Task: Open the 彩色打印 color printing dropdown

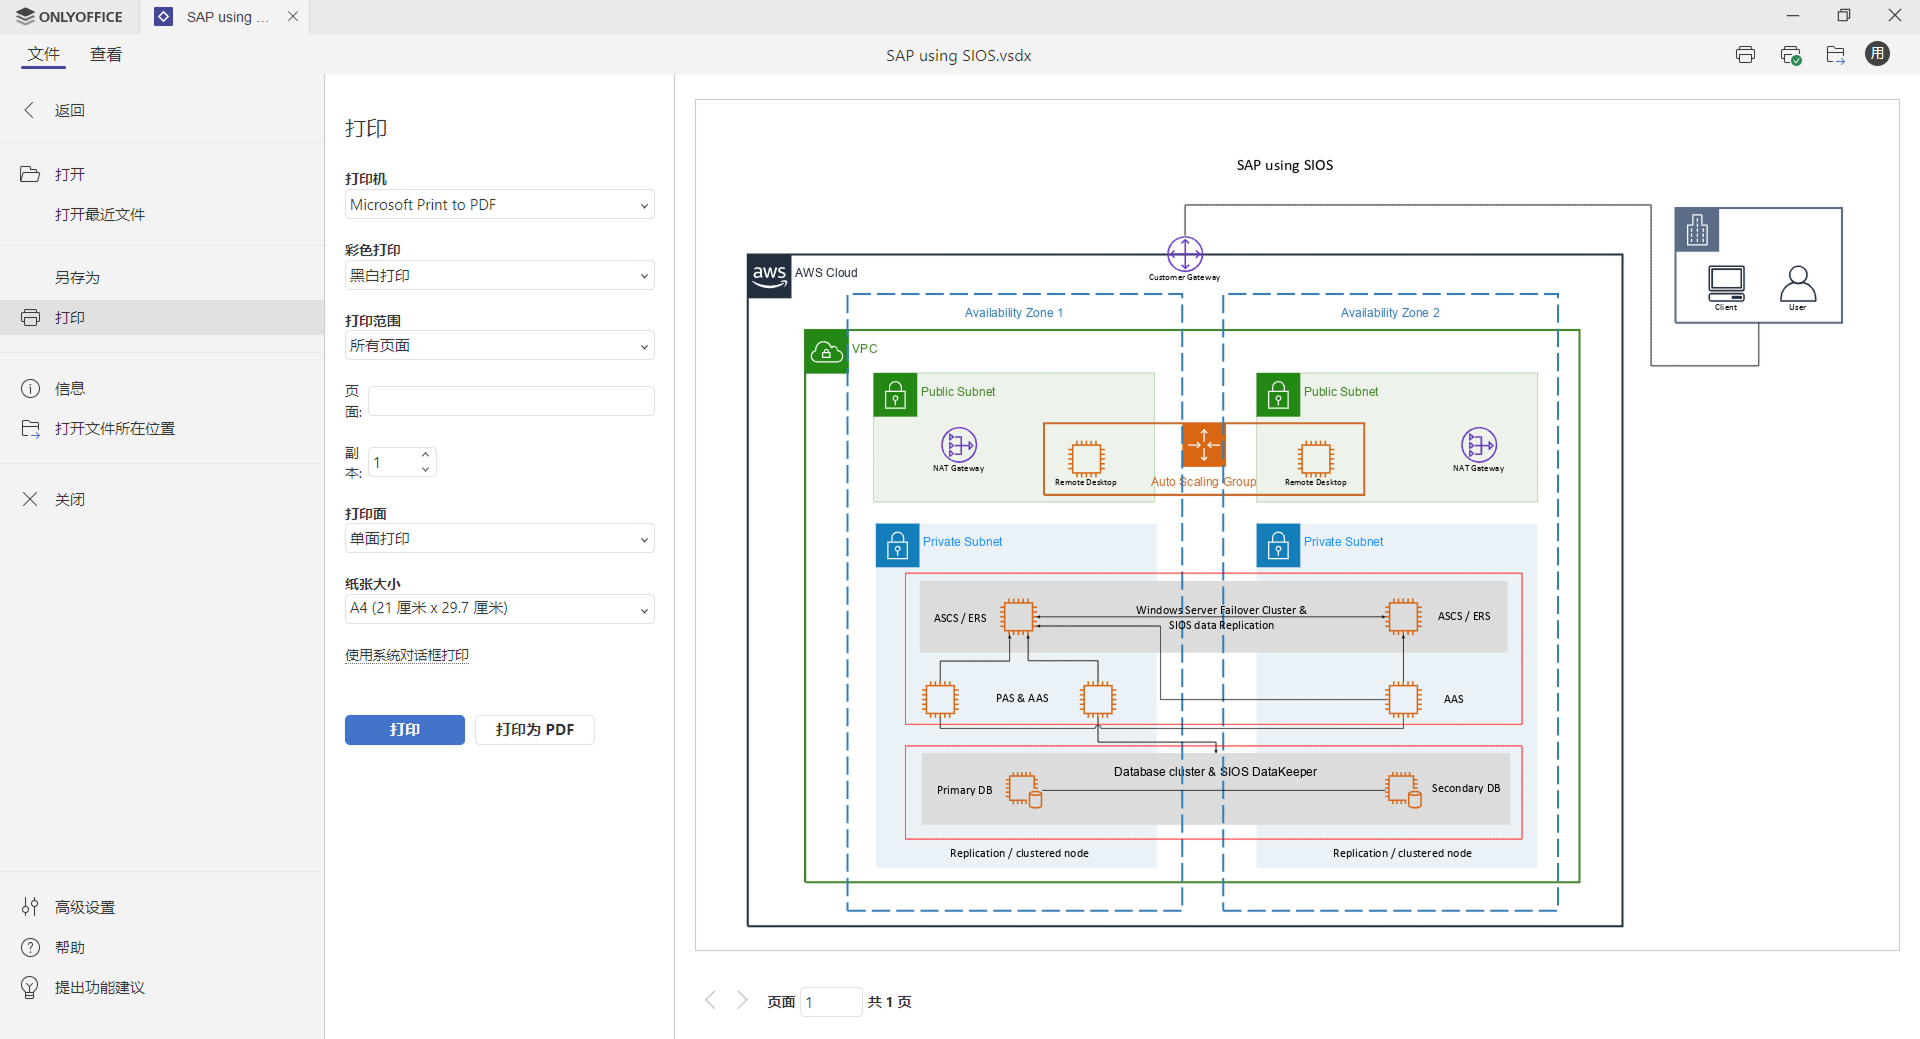Action: 499,276
